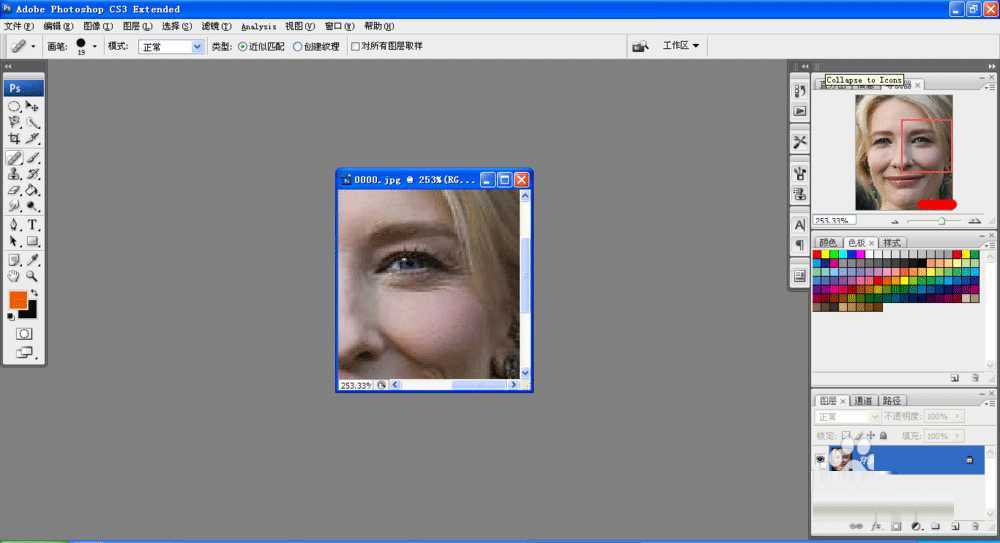
Task: Select the Path Selection tool
Action: [x=14, y=241]
